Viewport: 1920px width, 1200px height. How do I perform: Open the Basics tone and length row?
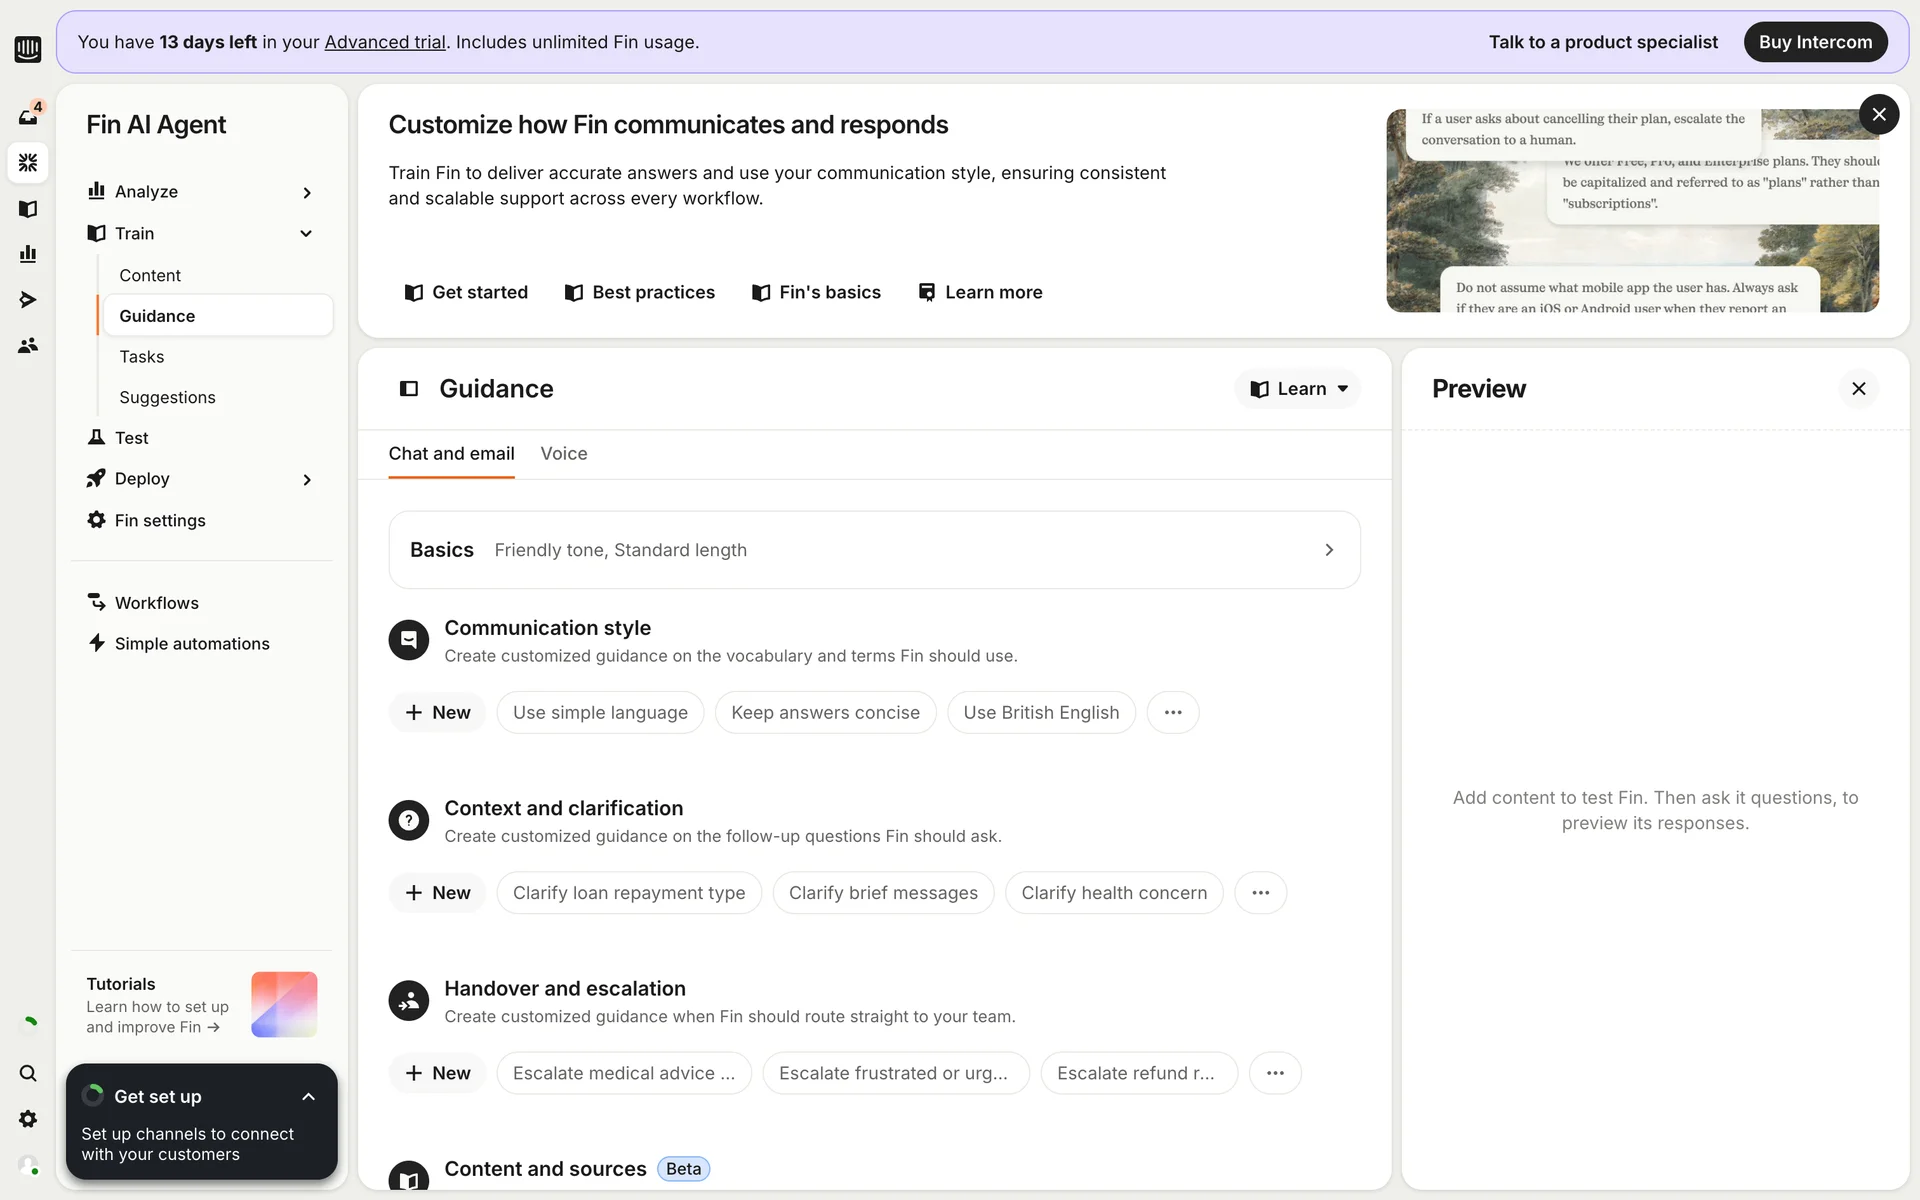(874, 550)
